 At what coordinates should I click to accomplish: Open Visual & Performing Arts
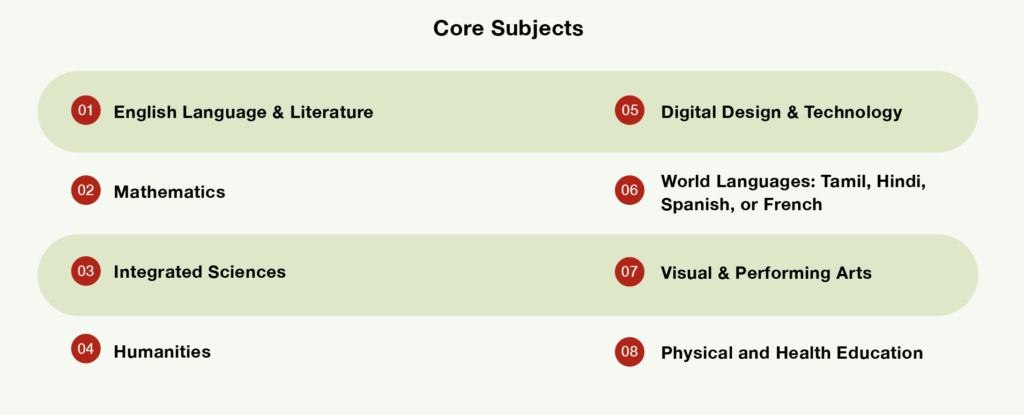(766, 273)
